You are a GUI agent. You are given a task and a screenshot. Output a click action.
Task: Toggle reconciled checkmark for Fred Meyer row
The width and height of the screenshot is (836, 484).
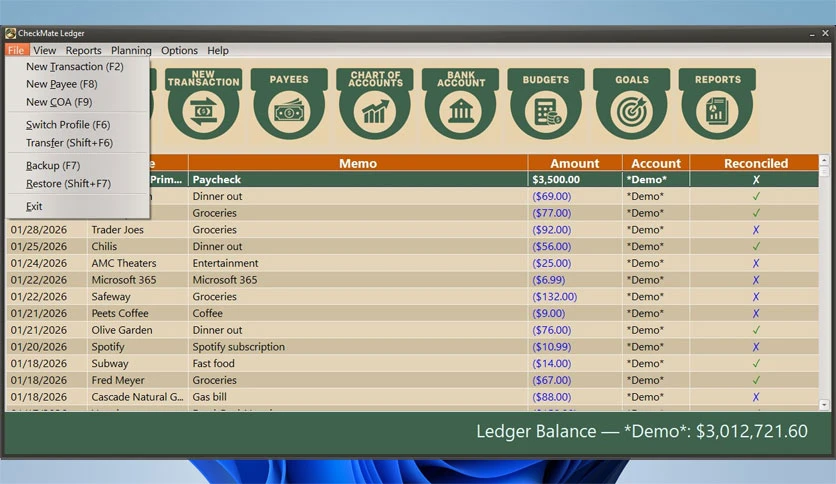[x=755, y=380]
